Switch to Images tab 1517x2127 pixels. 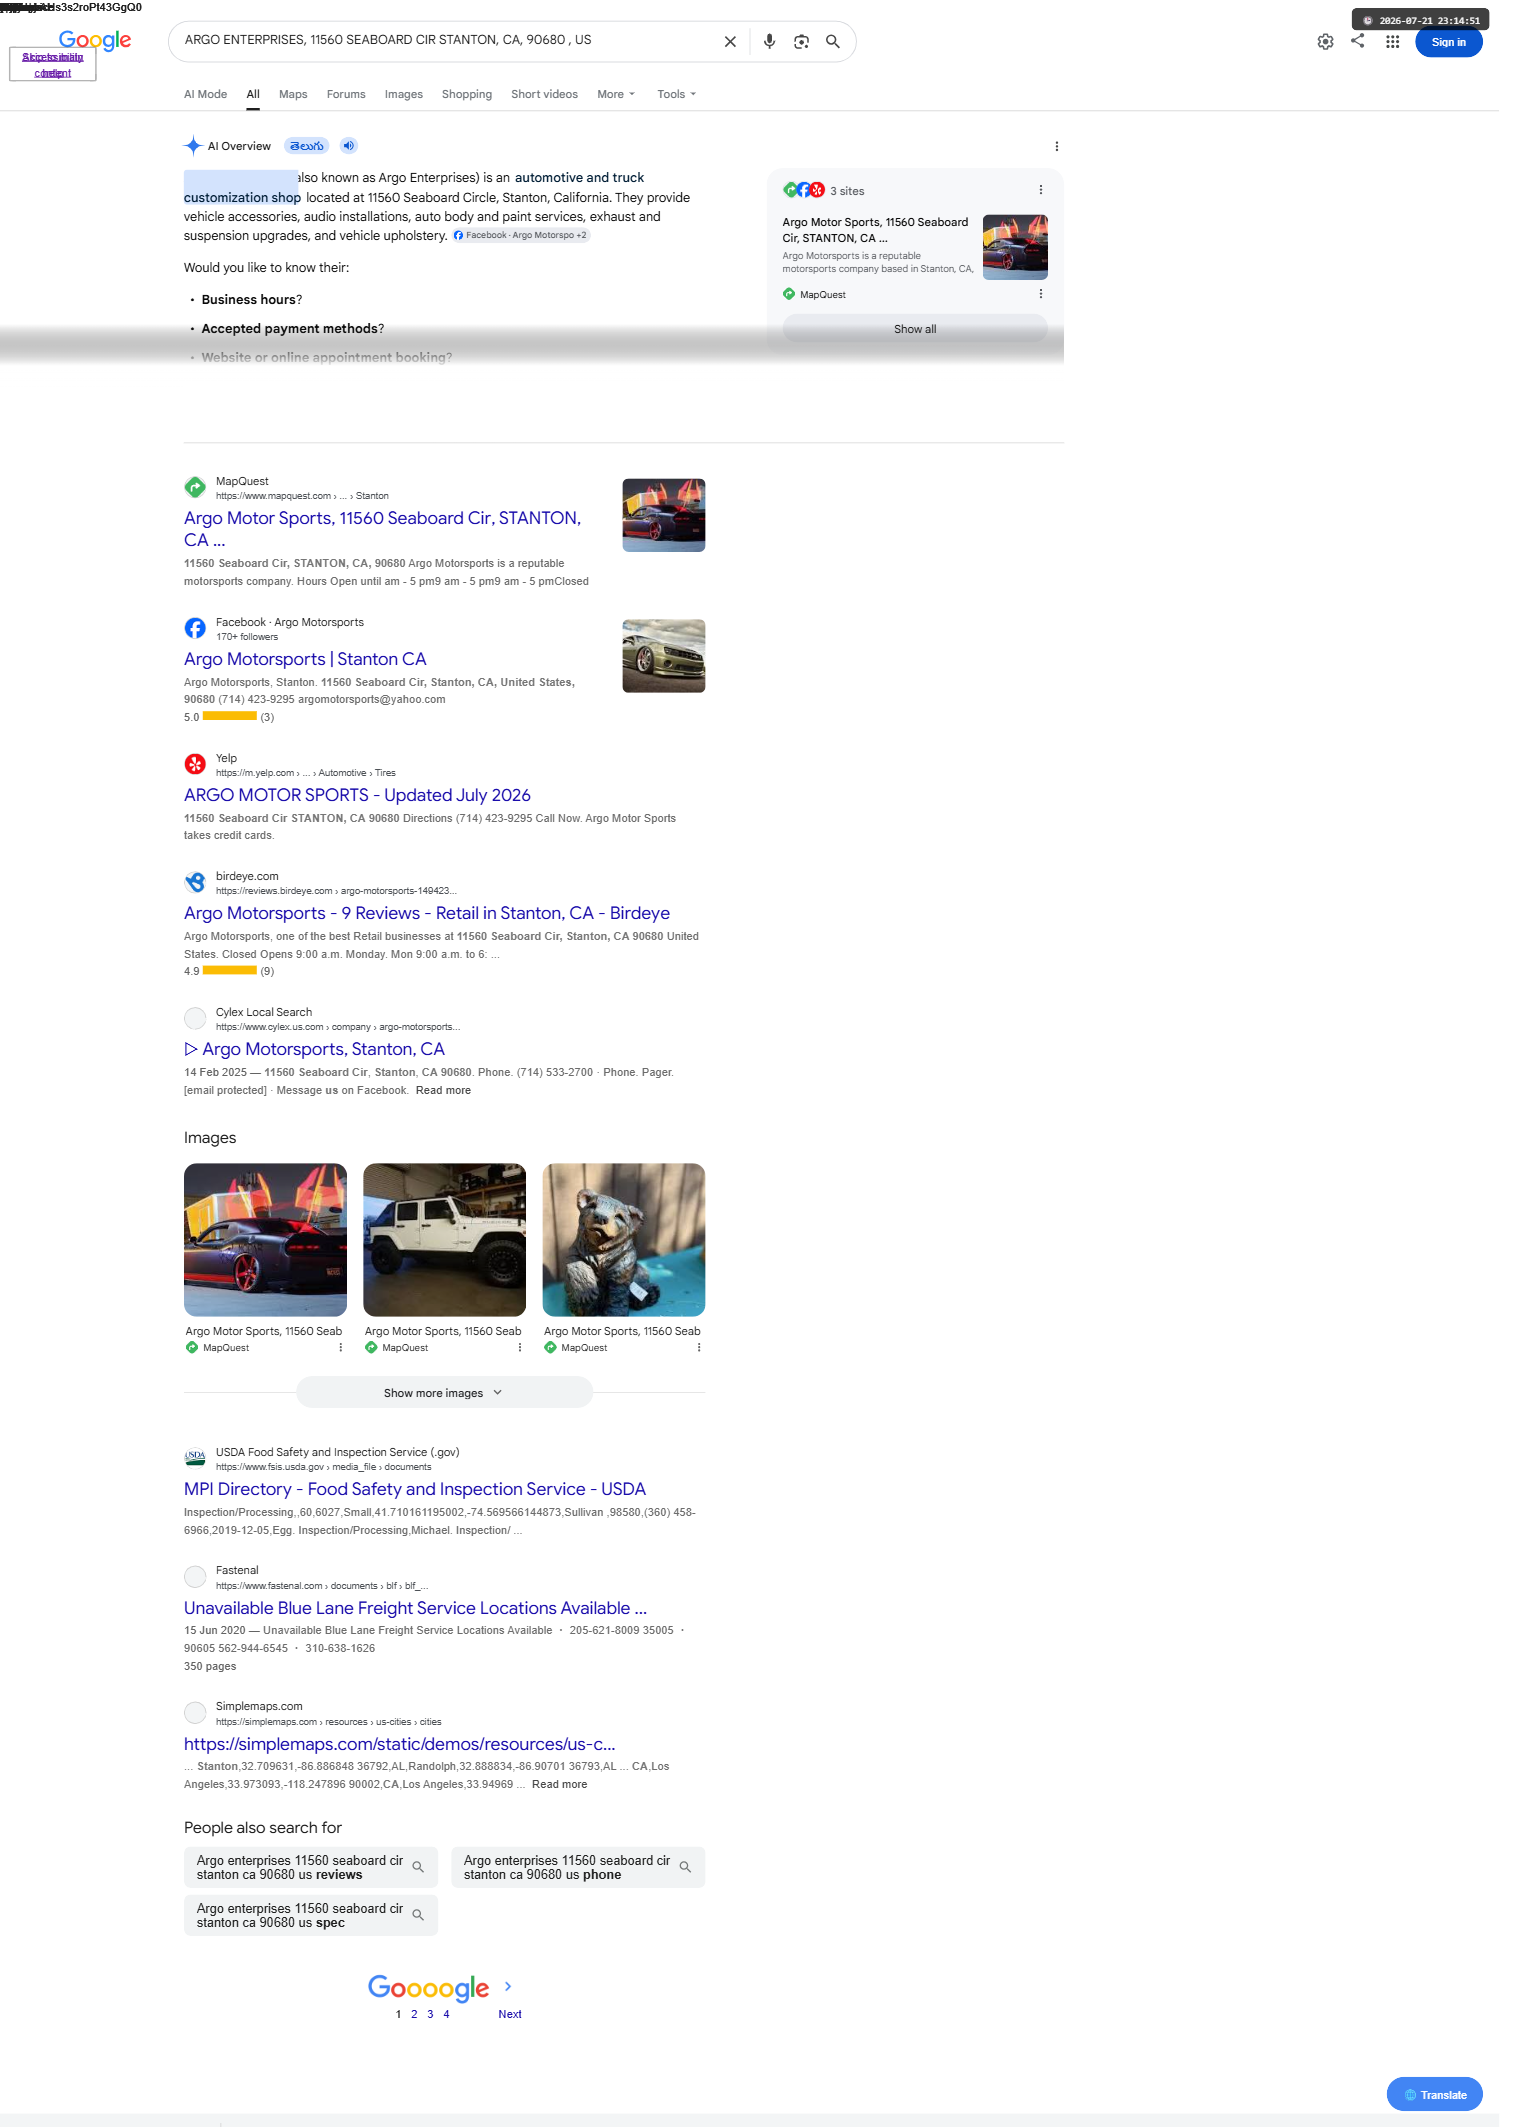pos(404,94)
